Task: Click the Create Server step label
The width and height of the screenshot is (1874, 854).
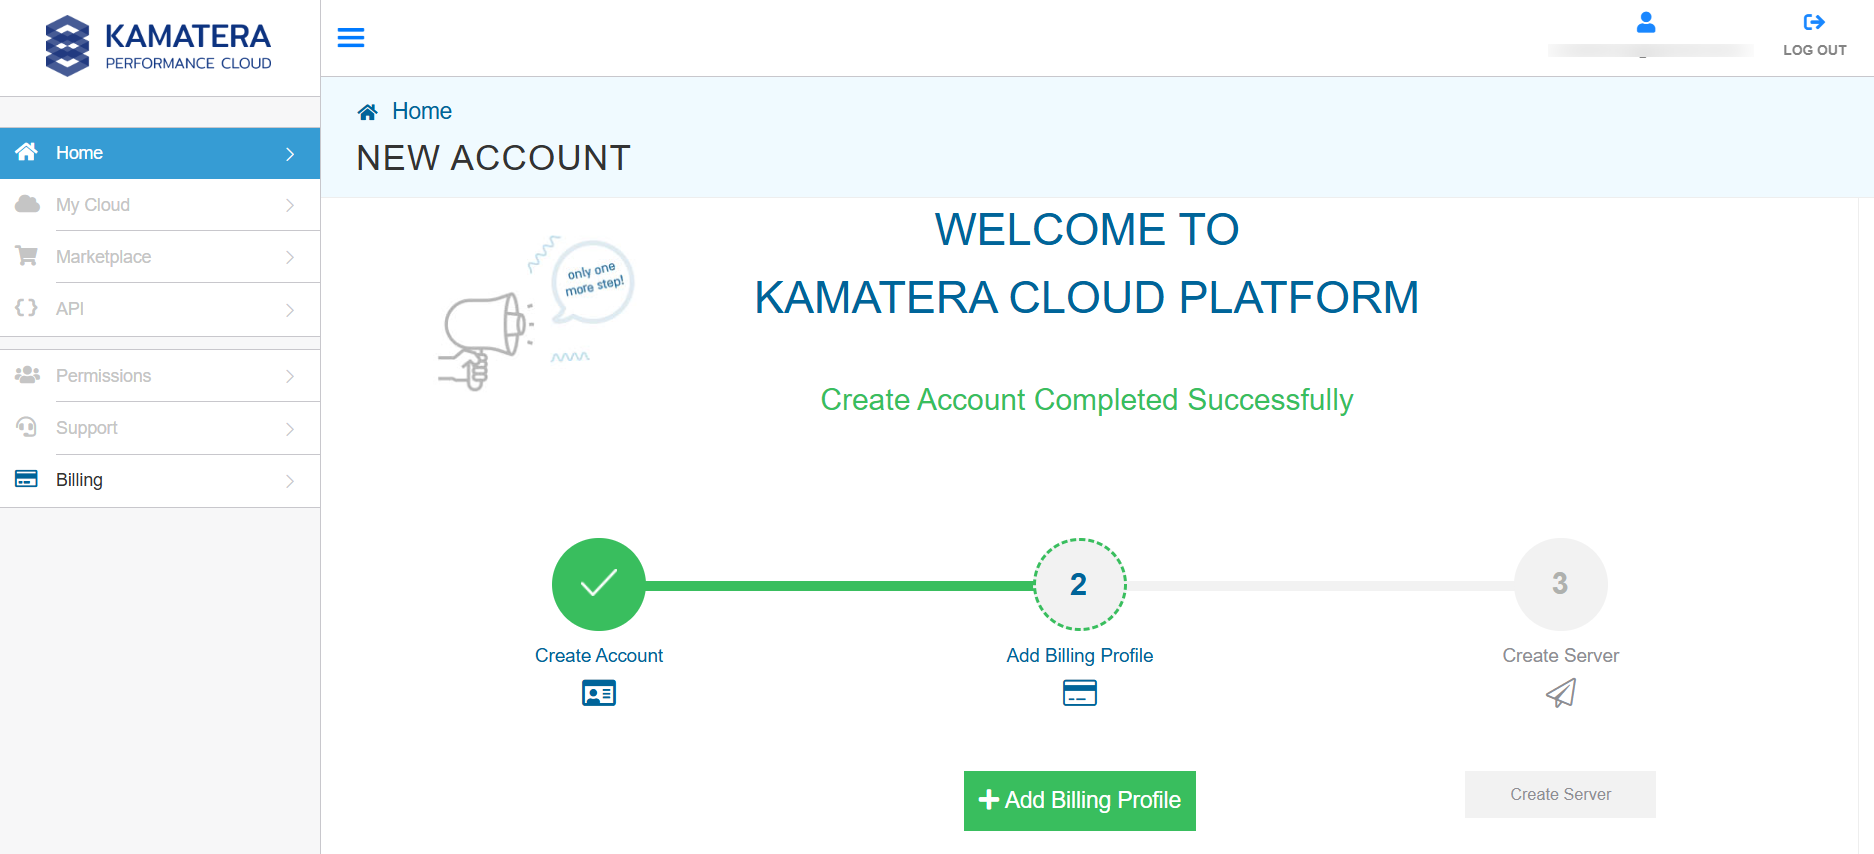Action: coord(1561,655)
